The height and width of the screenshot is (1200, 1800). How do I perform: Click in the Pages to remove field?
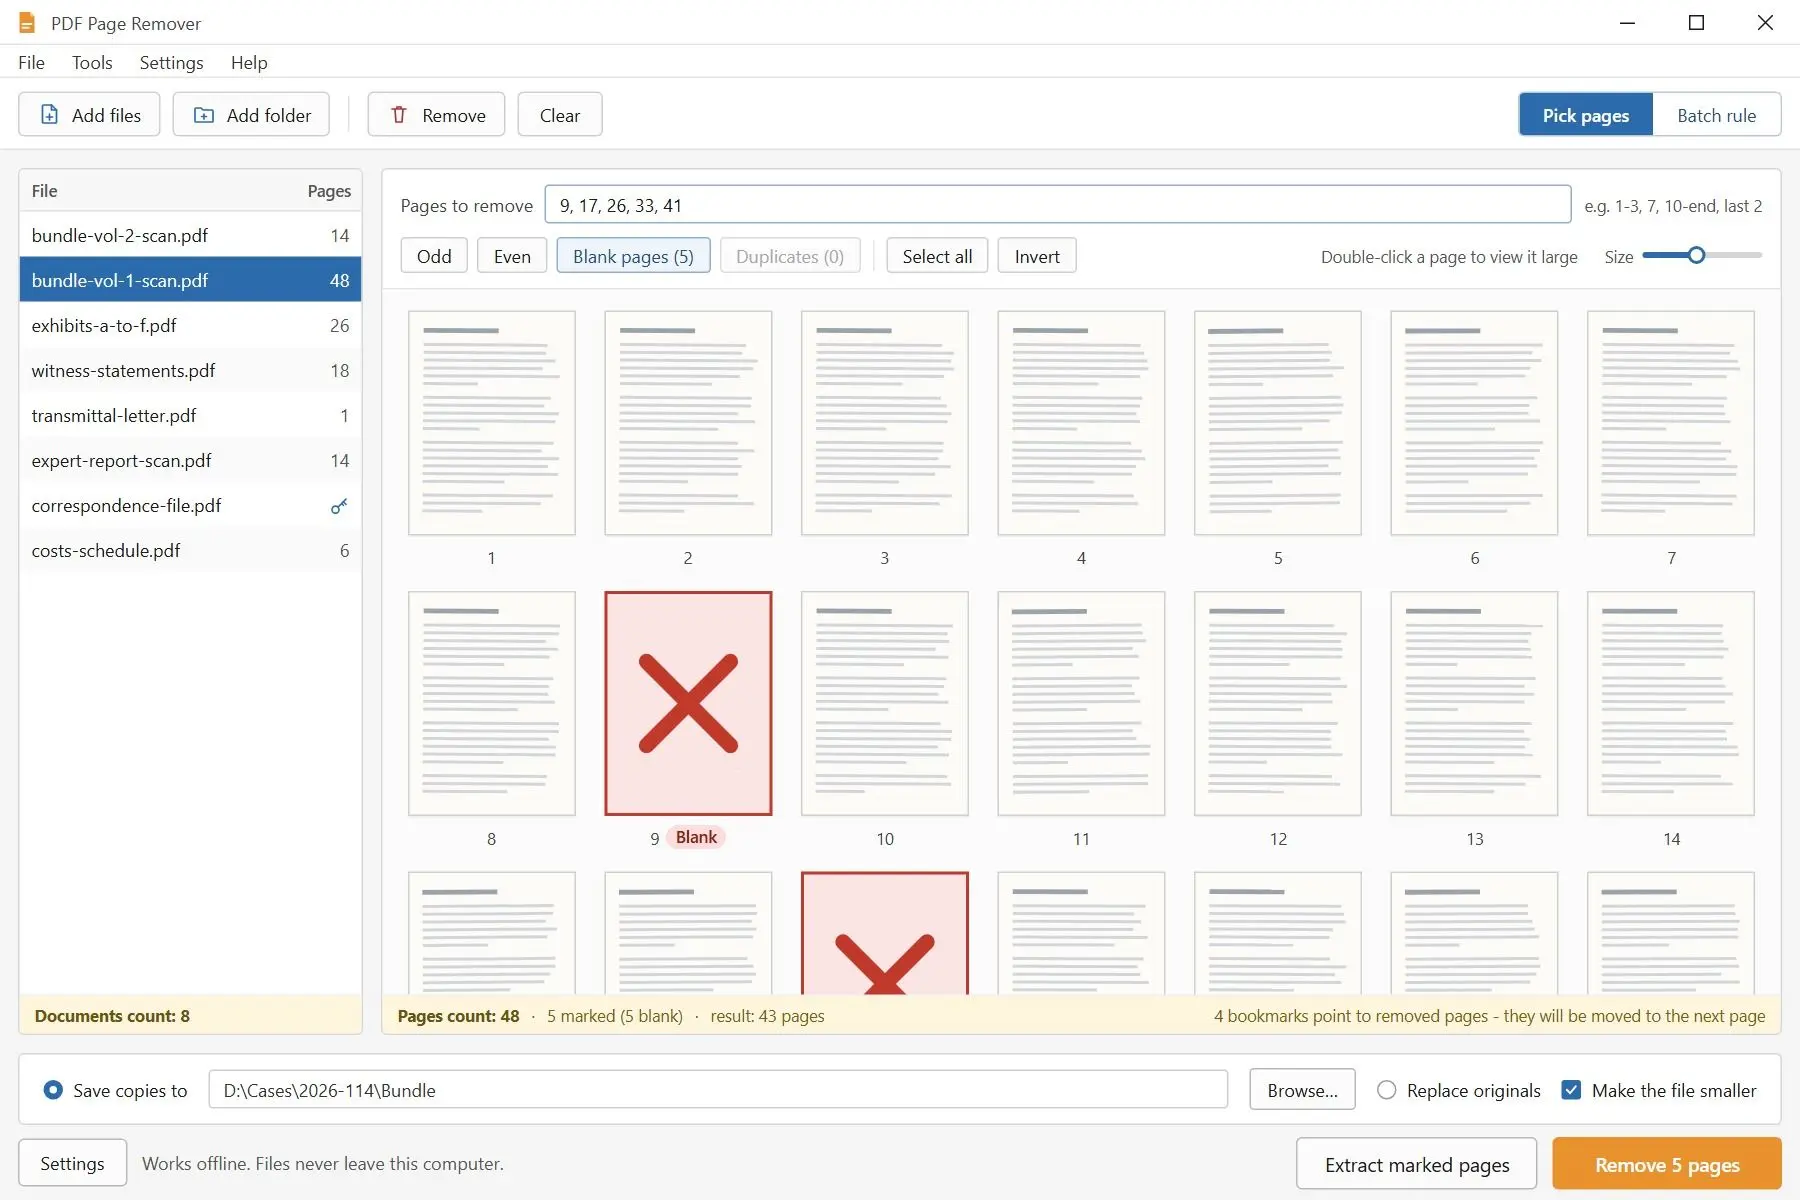[x=1057, y=205]
